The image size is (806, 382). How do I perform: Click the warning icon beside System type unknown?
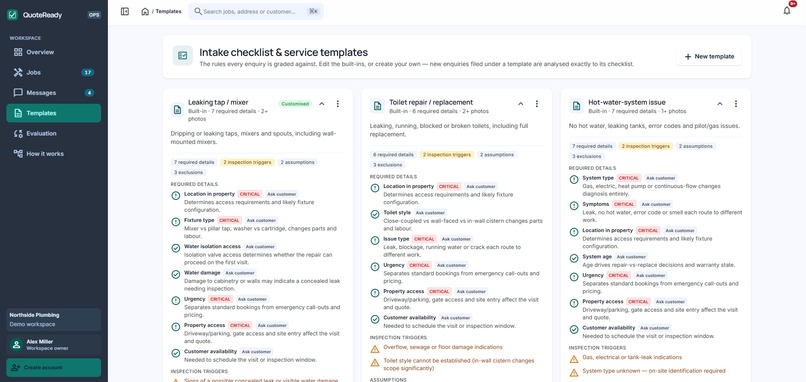(574, 372)
